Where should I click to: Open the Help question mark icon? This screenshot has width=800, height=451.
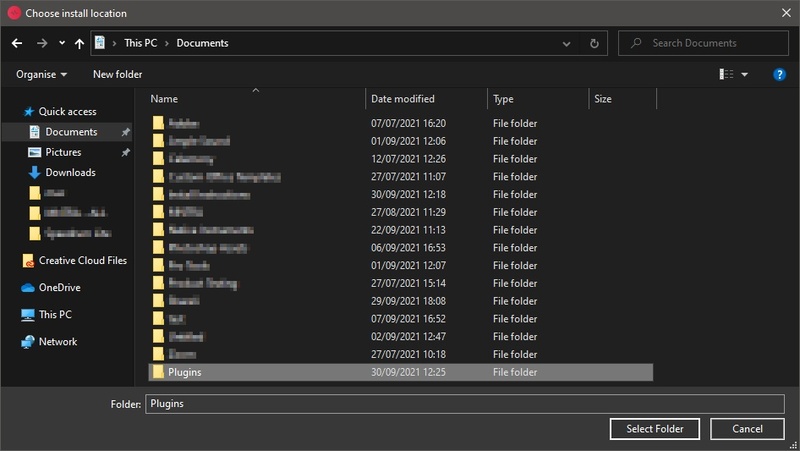click(x=779, y=74)
